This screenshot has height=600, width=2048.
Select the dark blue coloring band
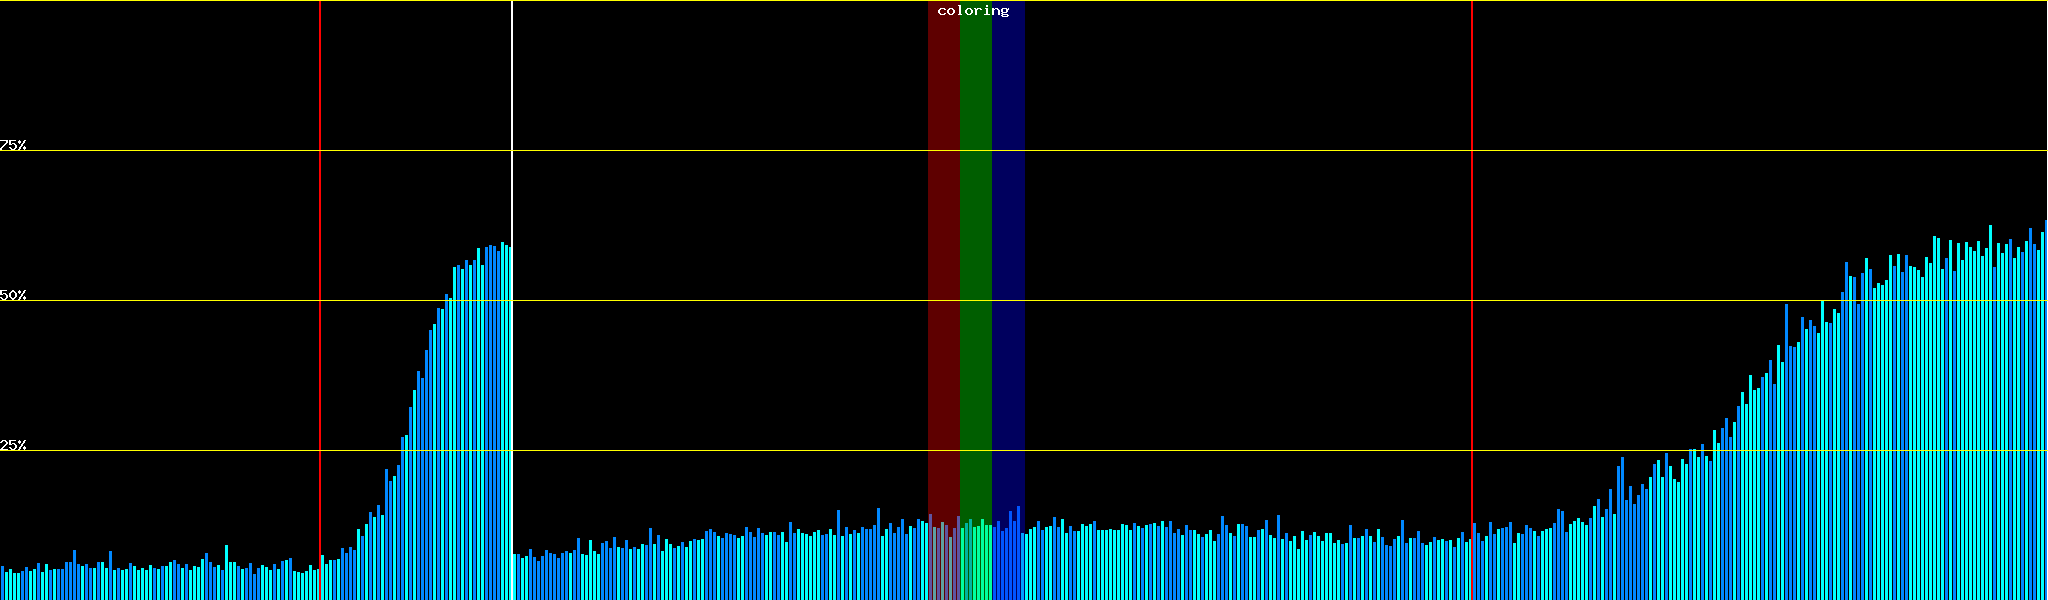(x=1008, y=250)
